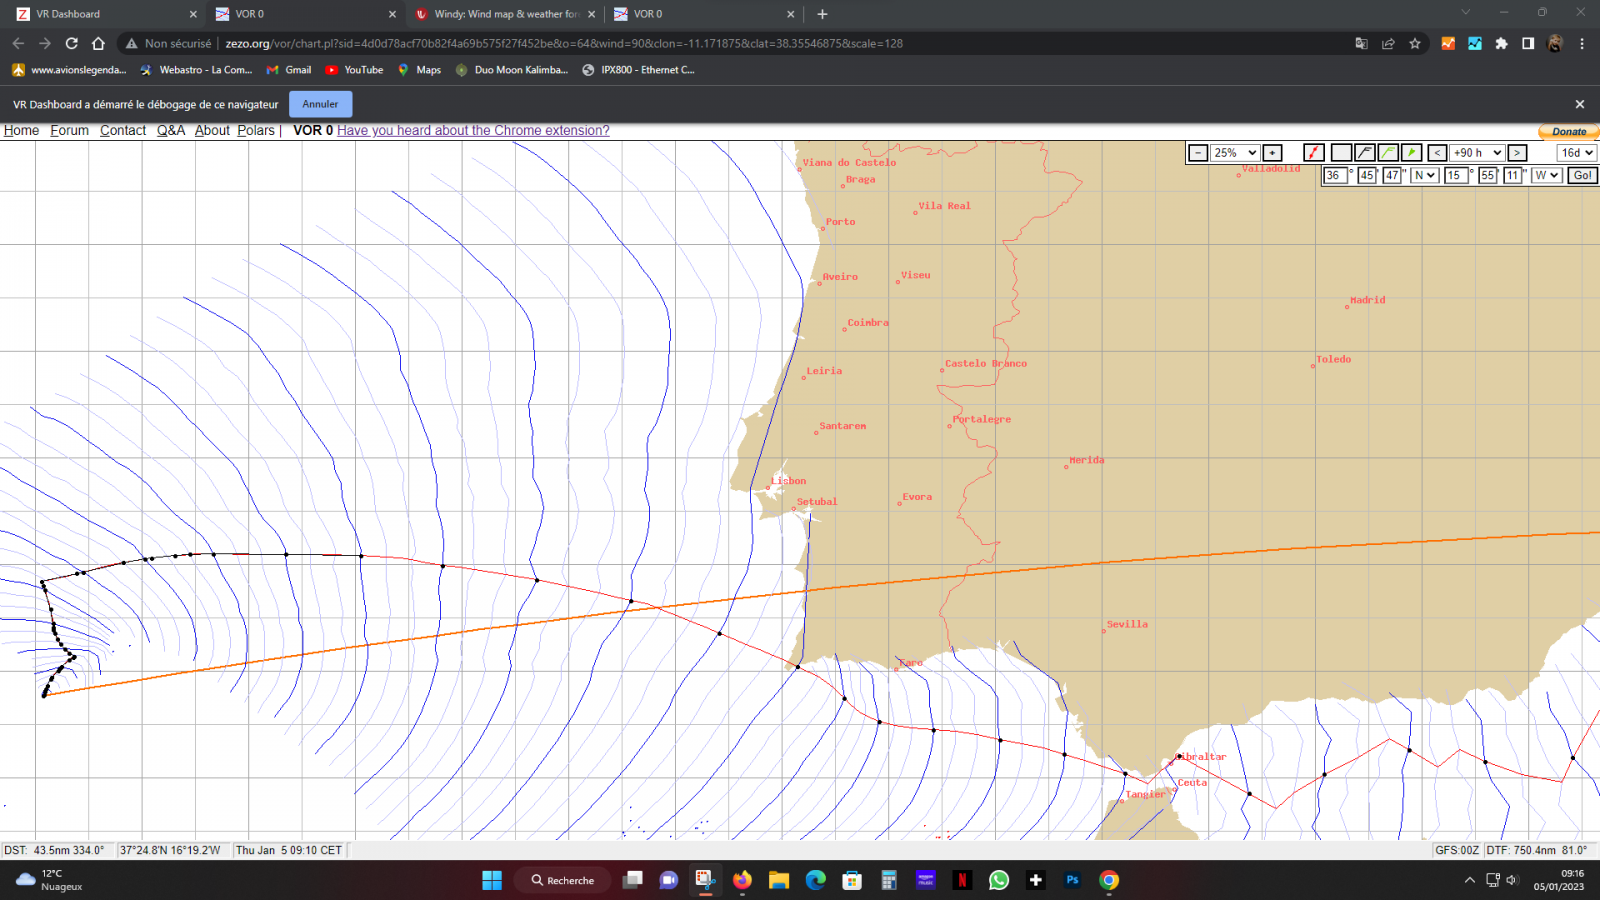1600x900 pixels.
Task: Bookmark this page with the star icon
Action: click(x=1415, y=43)
